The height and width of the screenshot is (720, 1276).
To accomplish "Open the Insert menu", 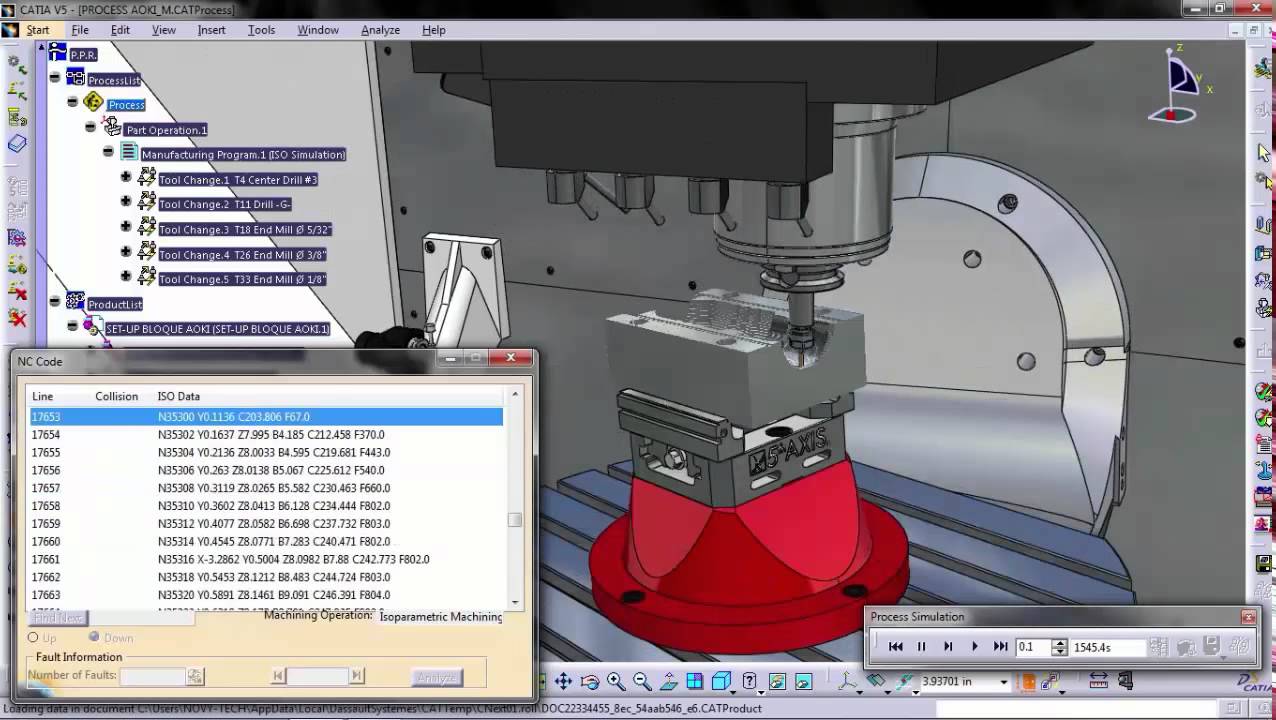I will pos(211,30).
